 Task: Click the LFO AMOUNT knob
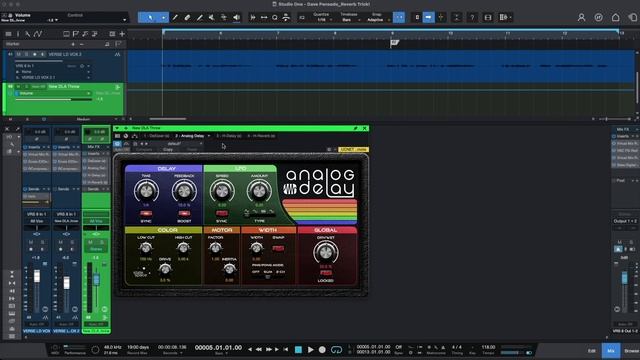point(259,191)
